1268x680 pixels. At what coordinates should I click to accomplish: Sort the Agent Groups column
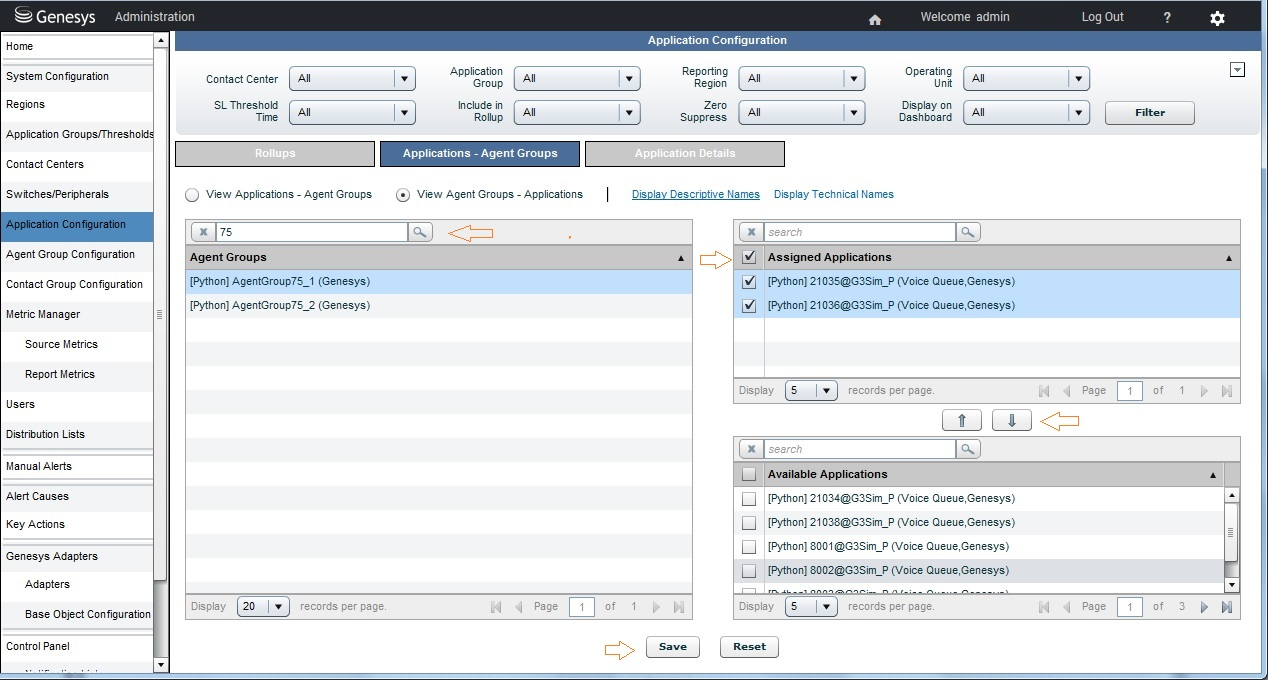coord(439,258)
